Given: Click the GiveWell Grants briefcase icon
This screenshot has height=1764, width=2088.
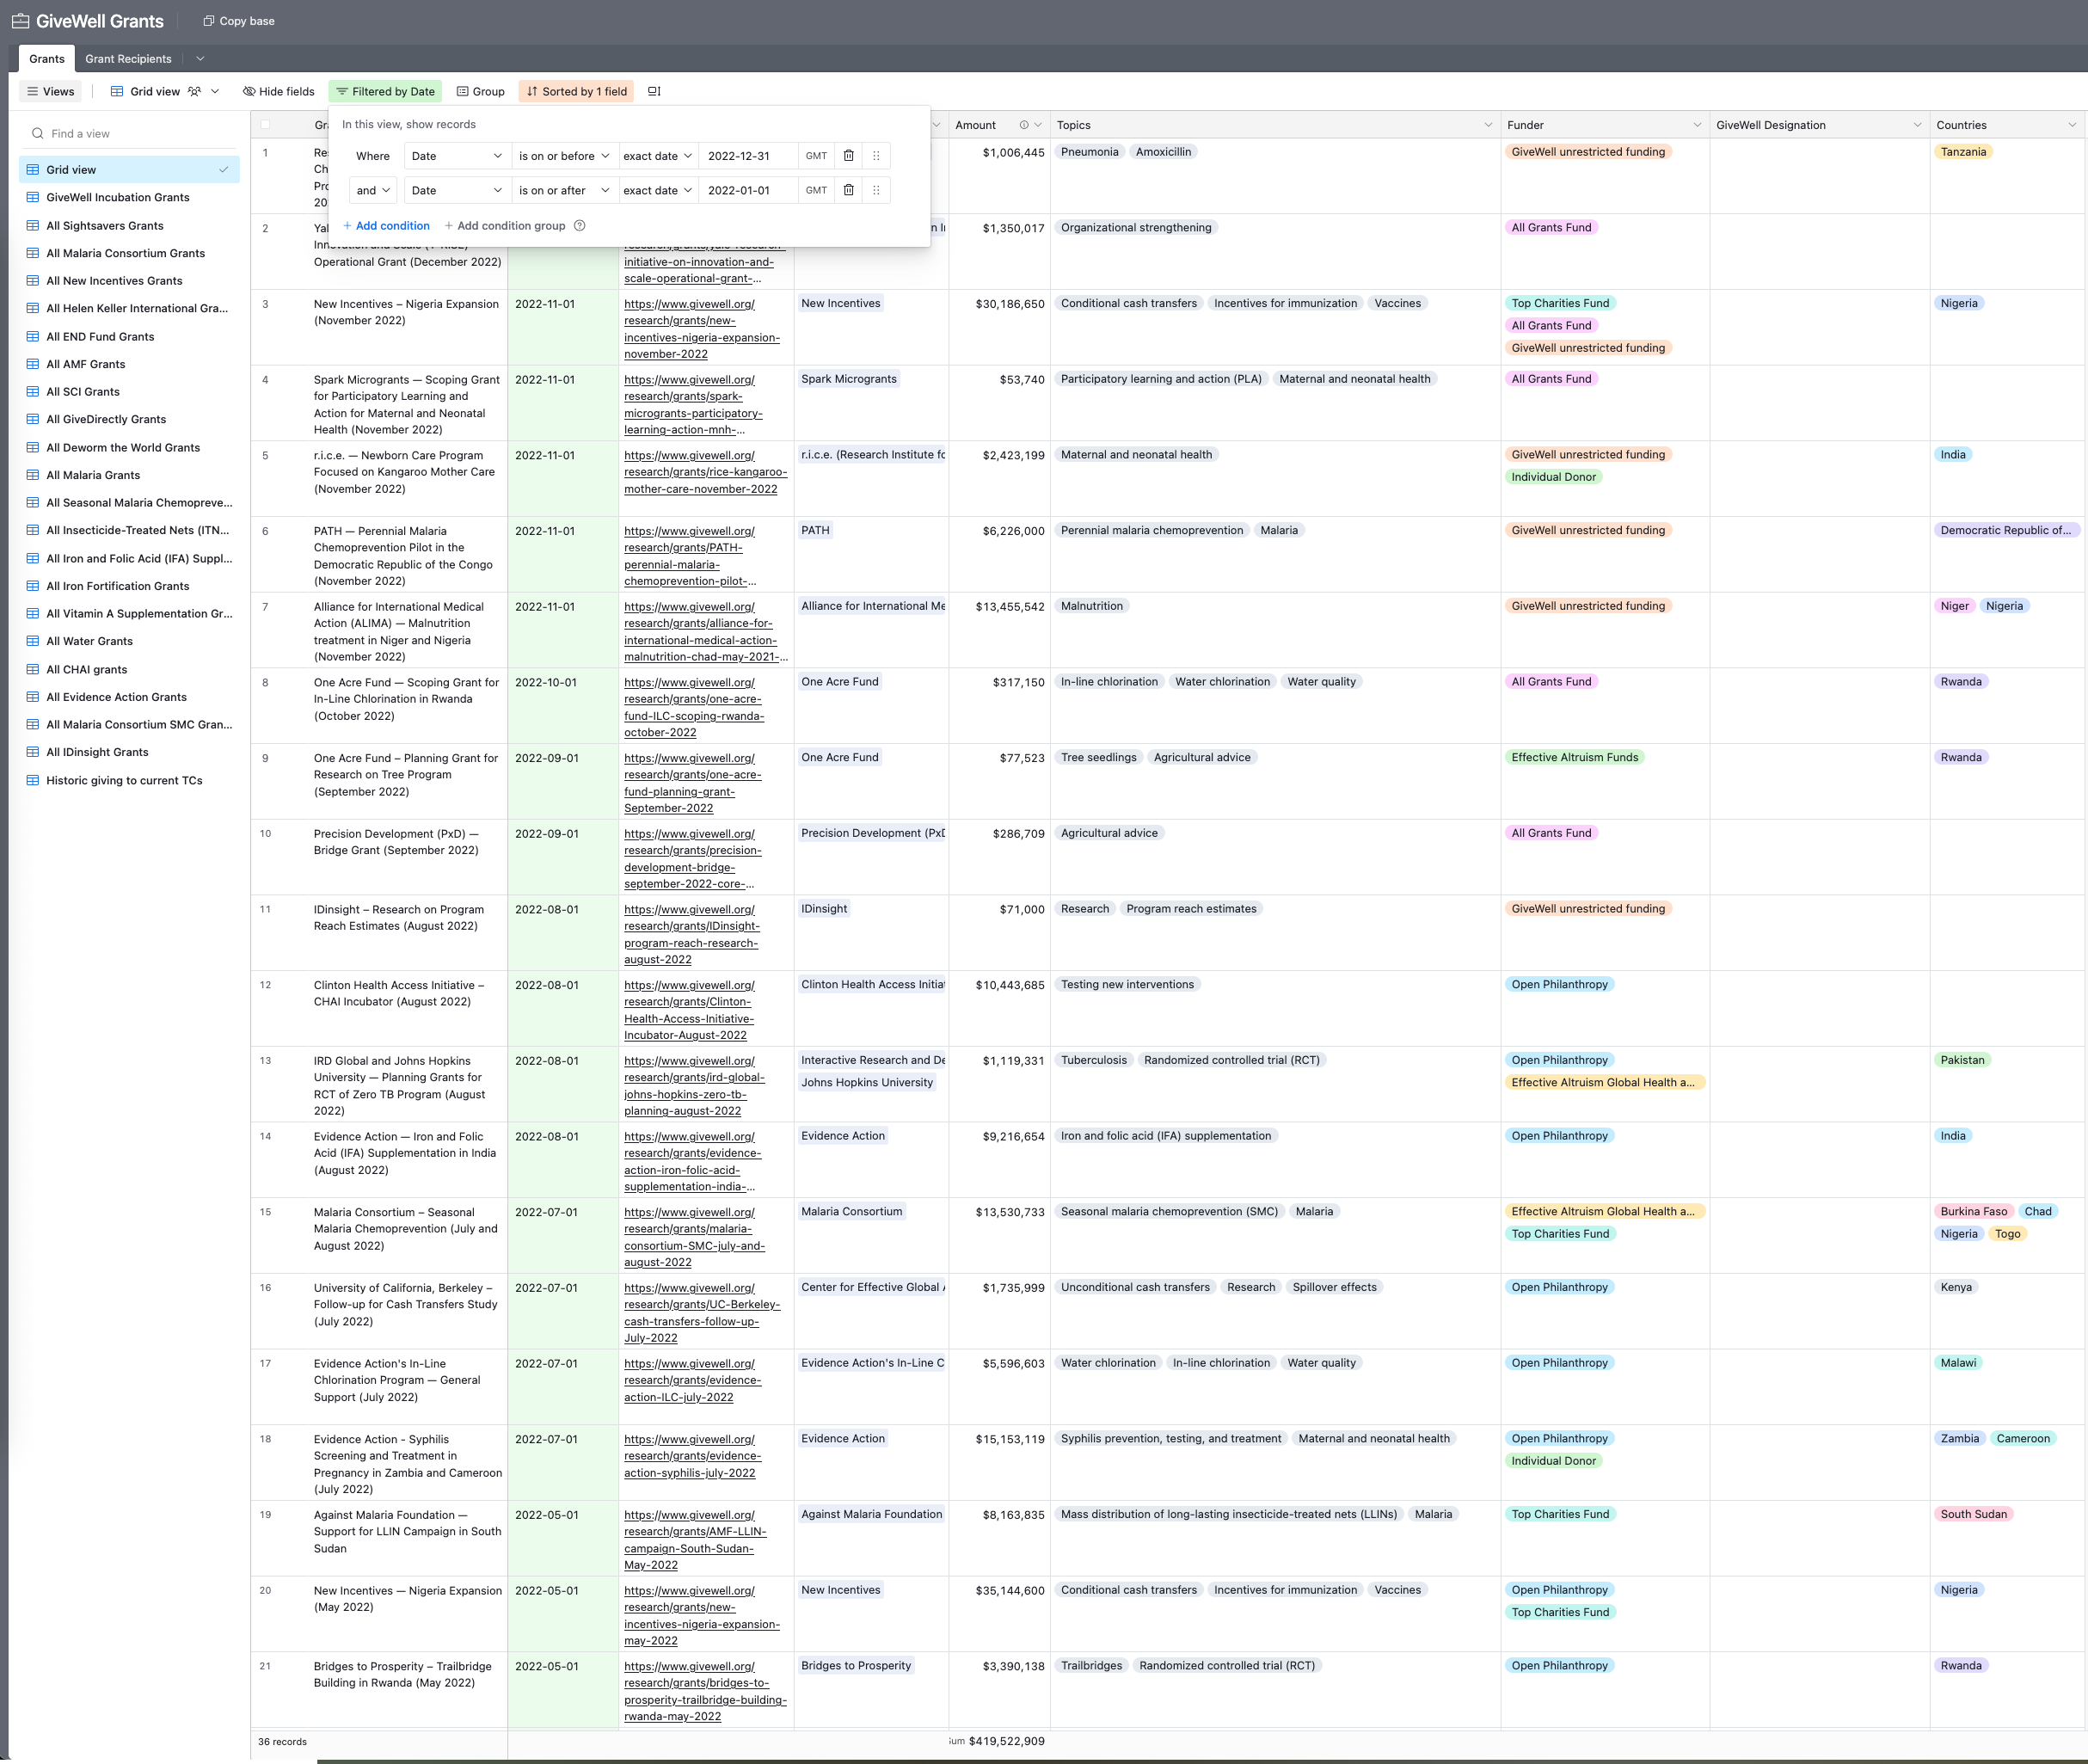Looking at the screenshot, I should click(x=20, y=21).
